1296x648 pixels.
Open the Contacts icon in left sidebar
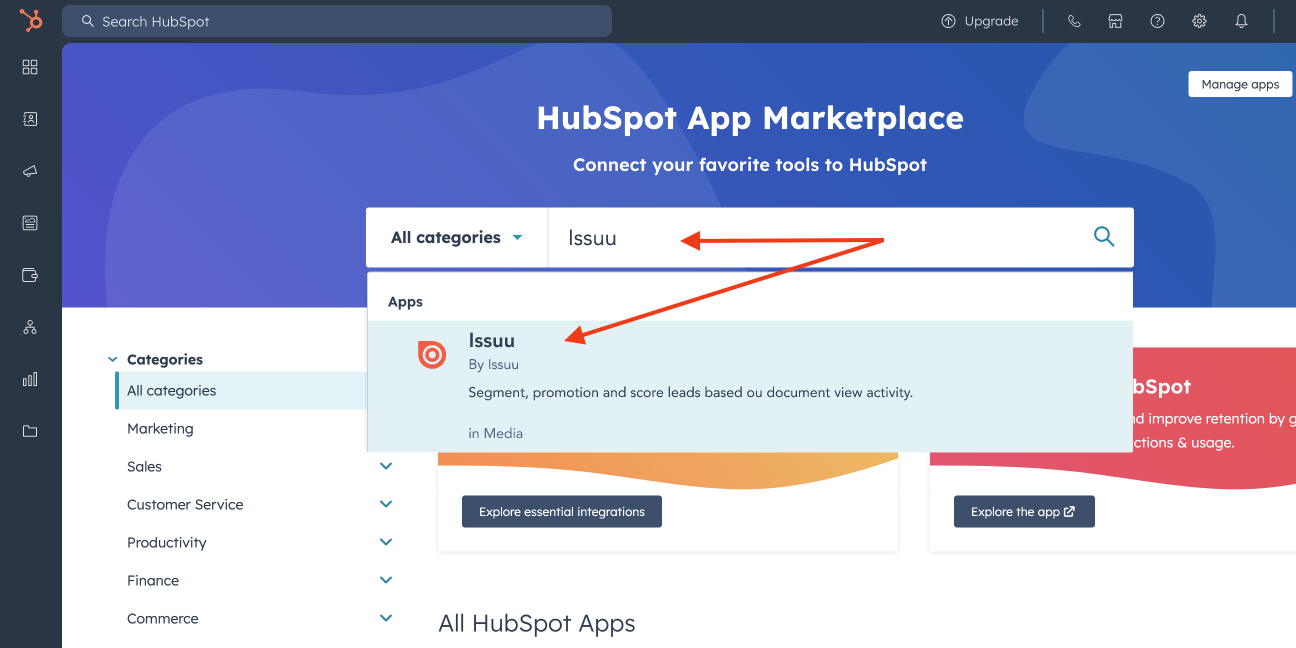[x=30, y=119]
